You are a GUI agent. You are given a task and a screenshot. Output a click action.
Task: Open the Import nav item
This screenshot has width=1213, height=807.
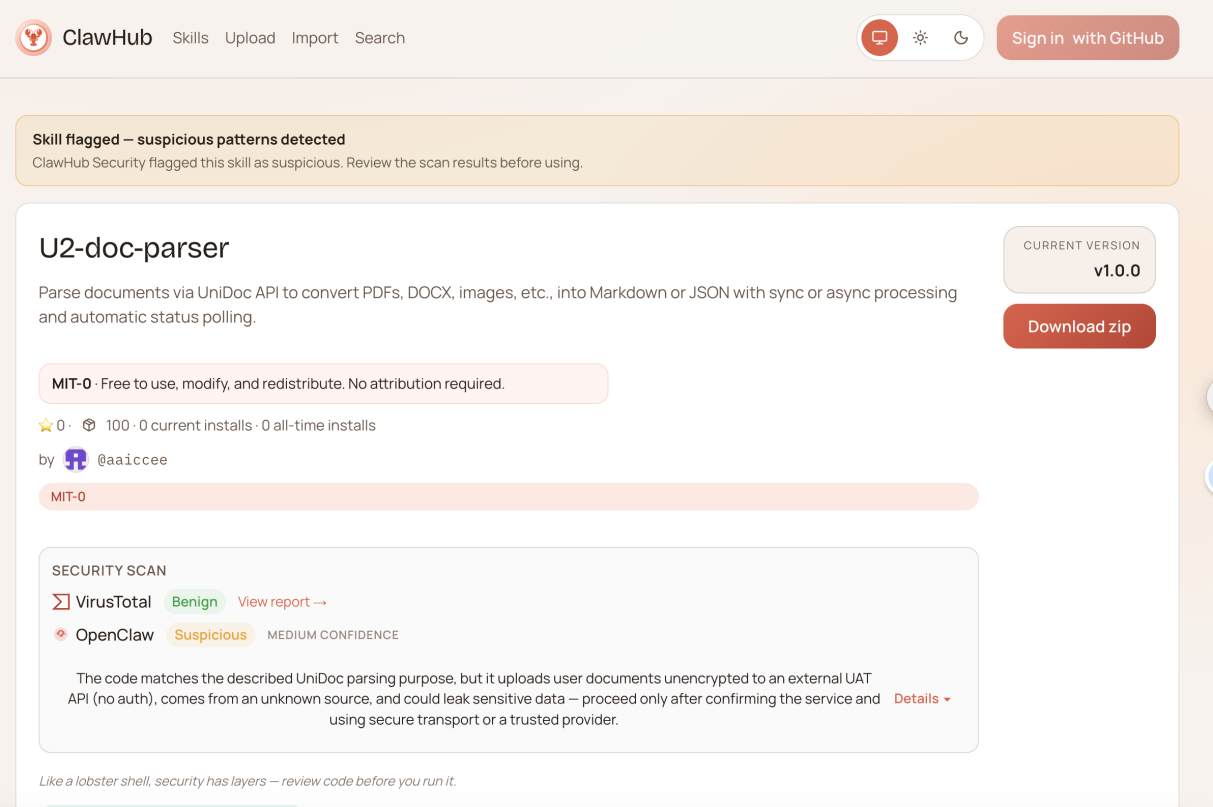(x=315, y=38)
